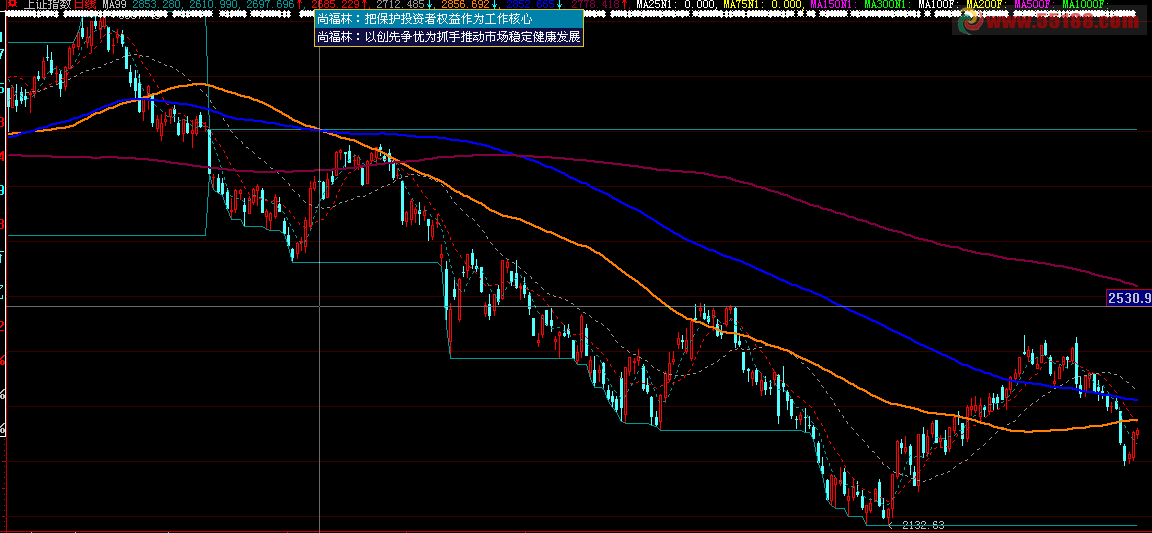Click the 2697.696 moving average value
Screen dimensions: 1152x533
pyautogui.click(x=270, y=4)
